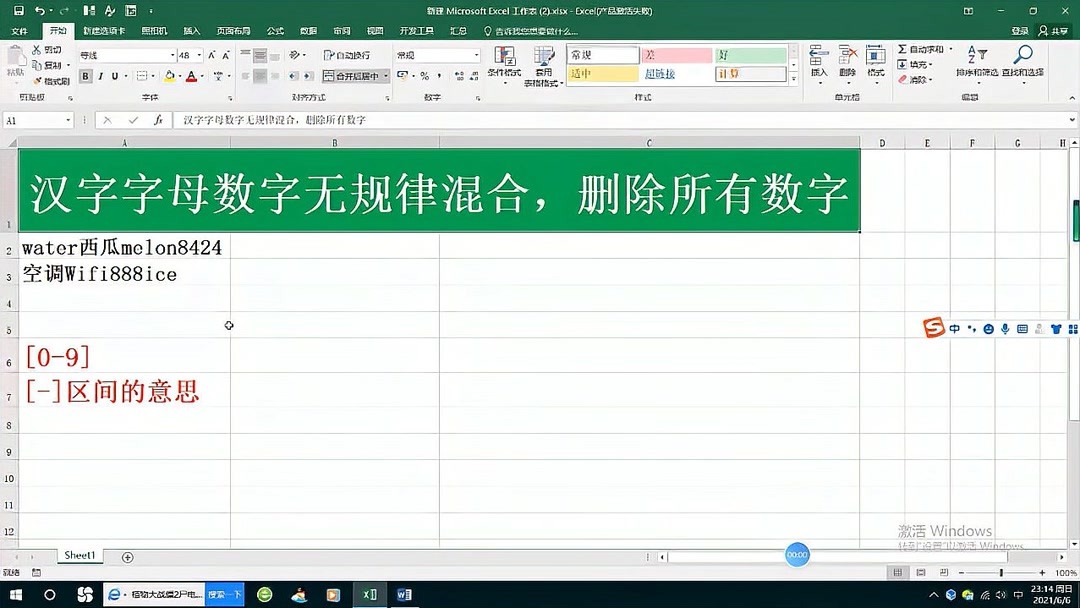This screenshot has height=608, width=1080.
Task: Select the Sheet1 tab
Action: [79, 557]
